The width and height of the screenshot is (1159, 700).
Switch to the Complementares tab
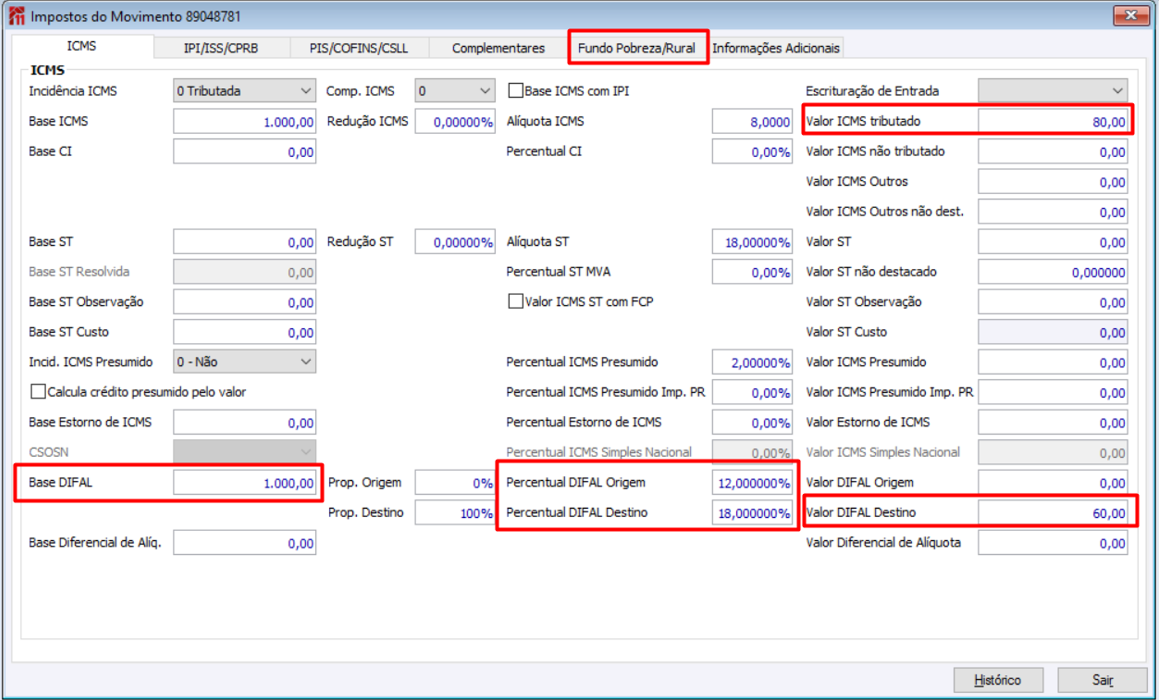[x=498, y=48]
